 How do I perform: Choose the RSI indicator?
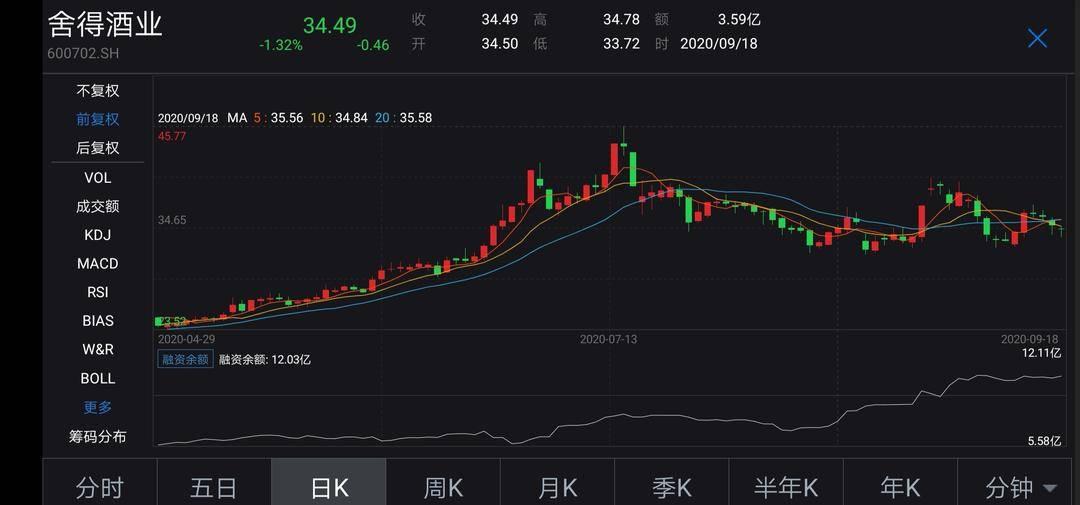click(98, 292)
